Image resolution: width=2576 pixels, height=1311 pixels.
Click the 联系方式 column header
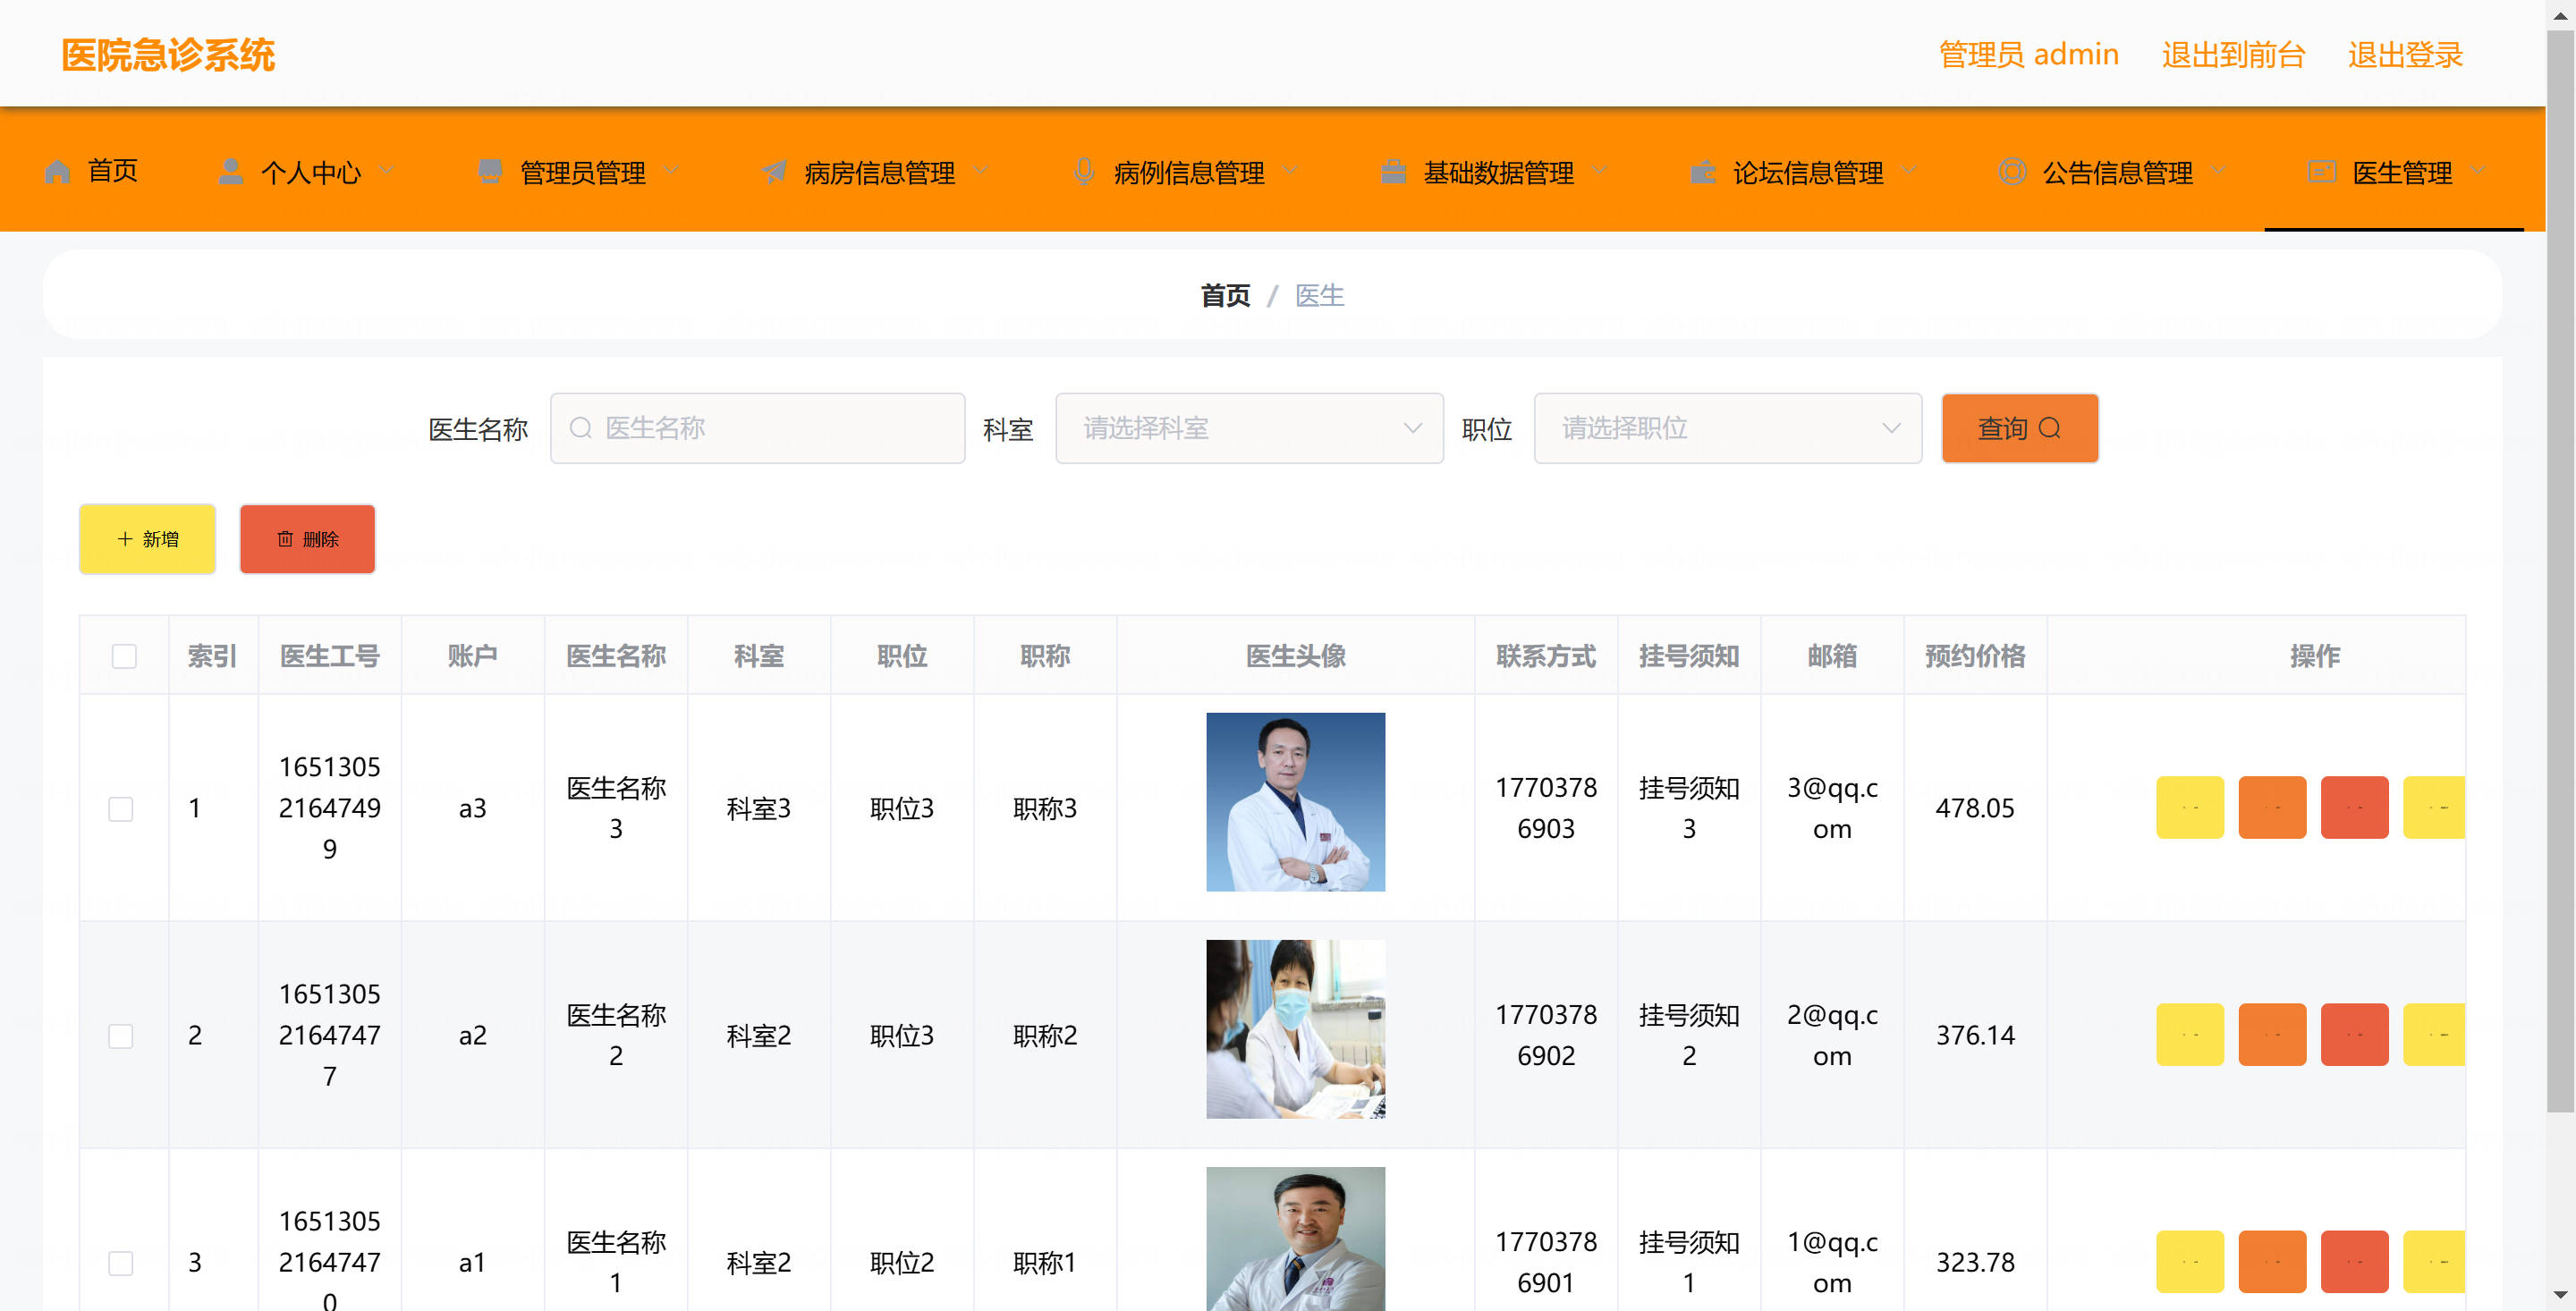tap(1545, 656)
